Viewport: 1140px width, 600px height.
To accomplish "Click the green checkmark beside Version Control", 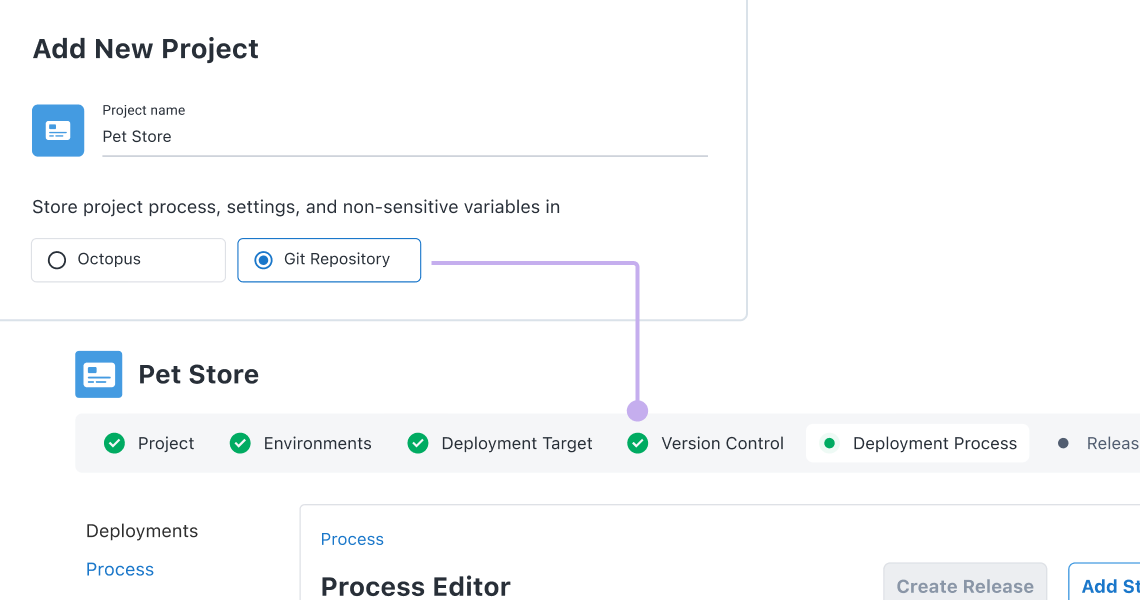I will tap(638, 443).
